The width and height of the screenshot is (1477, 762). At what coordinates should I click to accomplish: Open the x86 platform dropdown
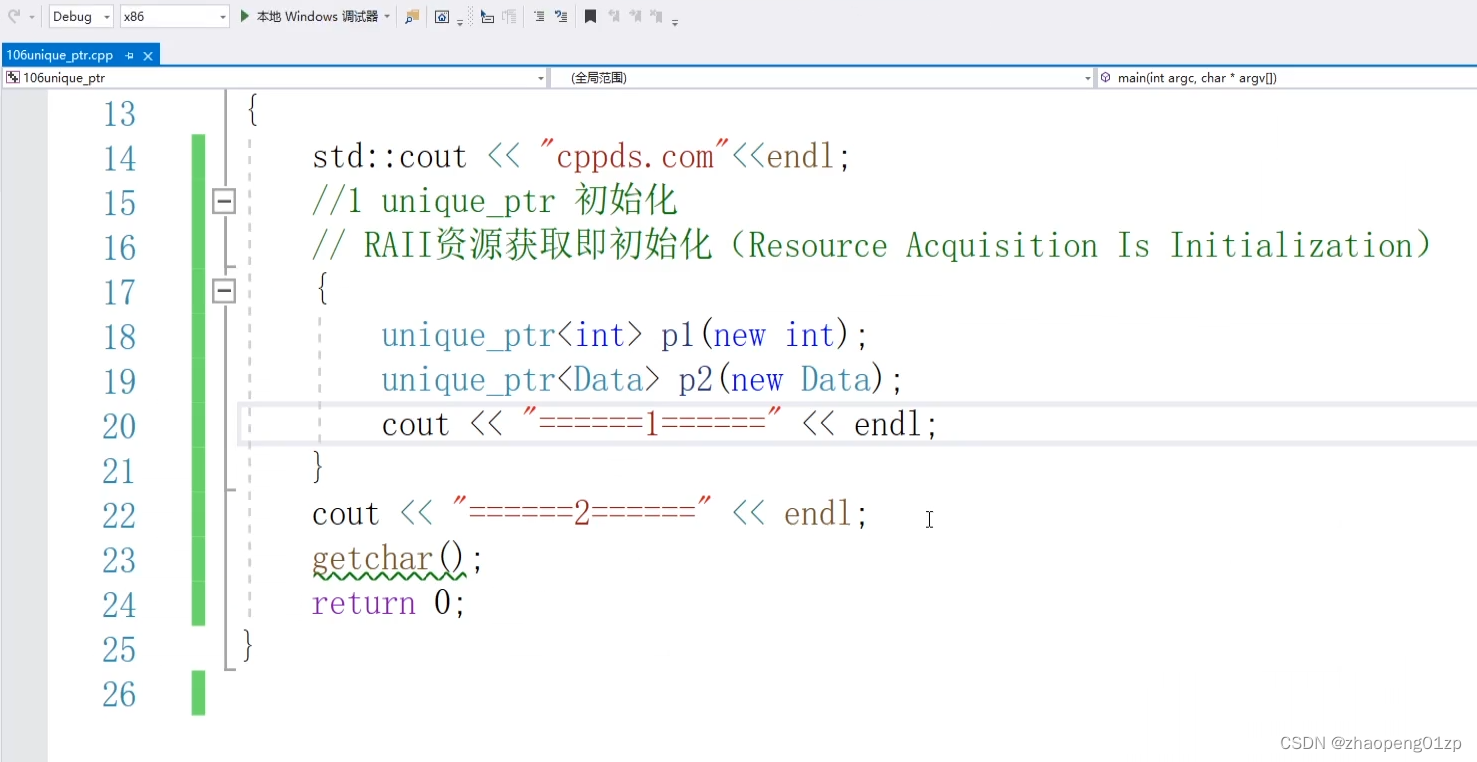coord(175,16)
